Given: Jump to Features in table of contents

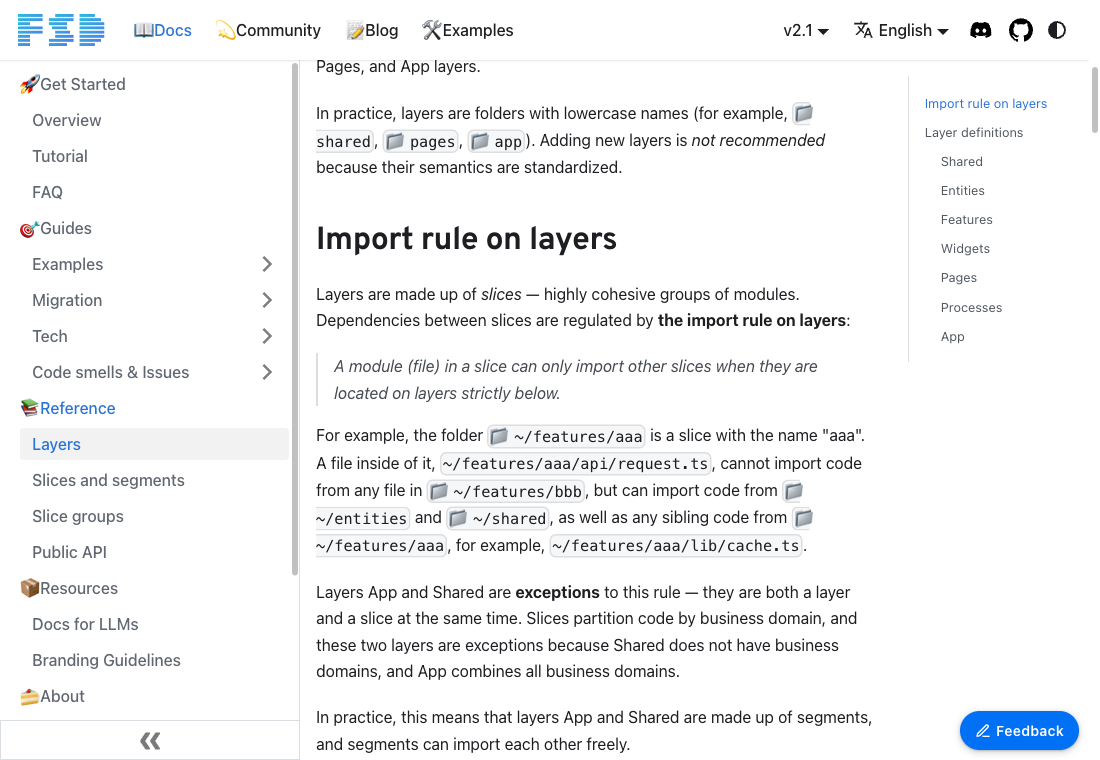Looking at the screenshot, I should point(966,220).
